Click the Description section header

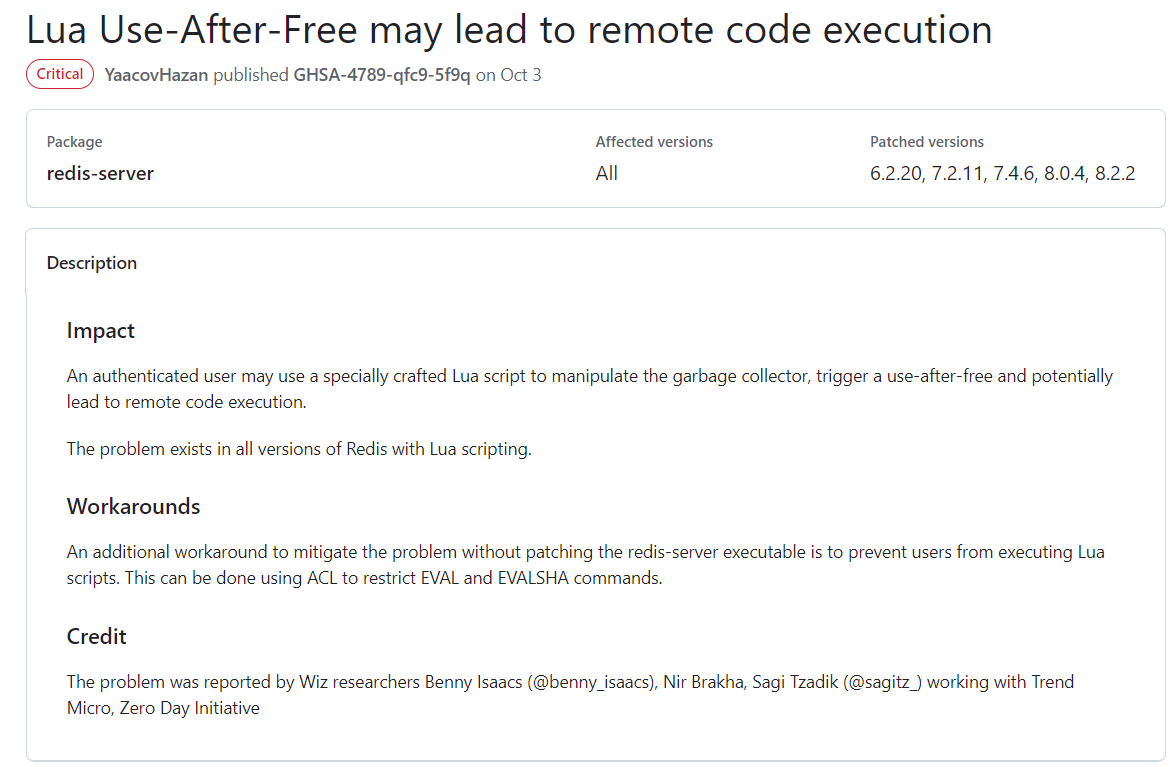pyautogui.click(x=92, y=263)
